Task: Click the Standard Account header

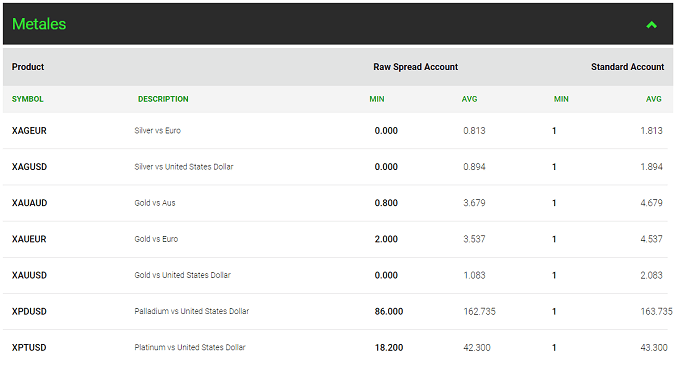Action: [627, 67]
